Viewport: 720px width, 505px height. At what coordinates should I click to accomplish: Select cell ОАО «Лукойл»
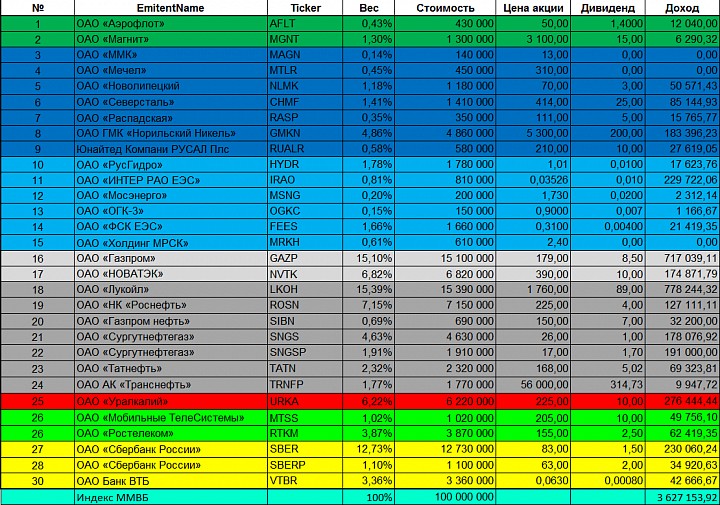coord(170,290)
